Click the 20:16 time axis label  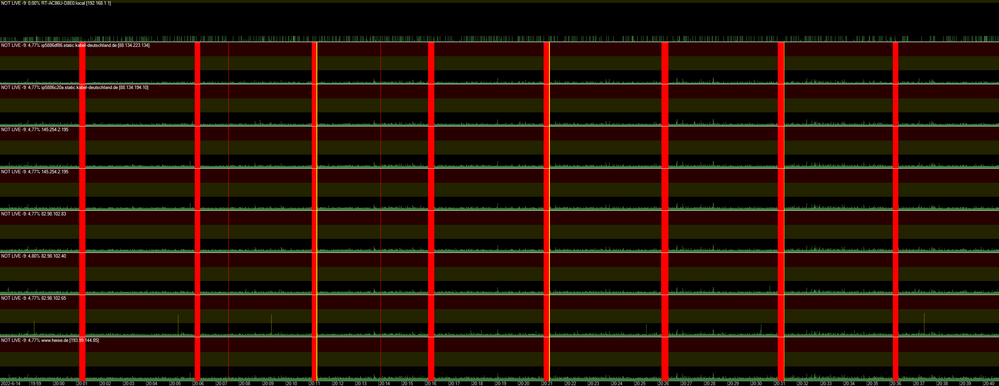point(431,383)
